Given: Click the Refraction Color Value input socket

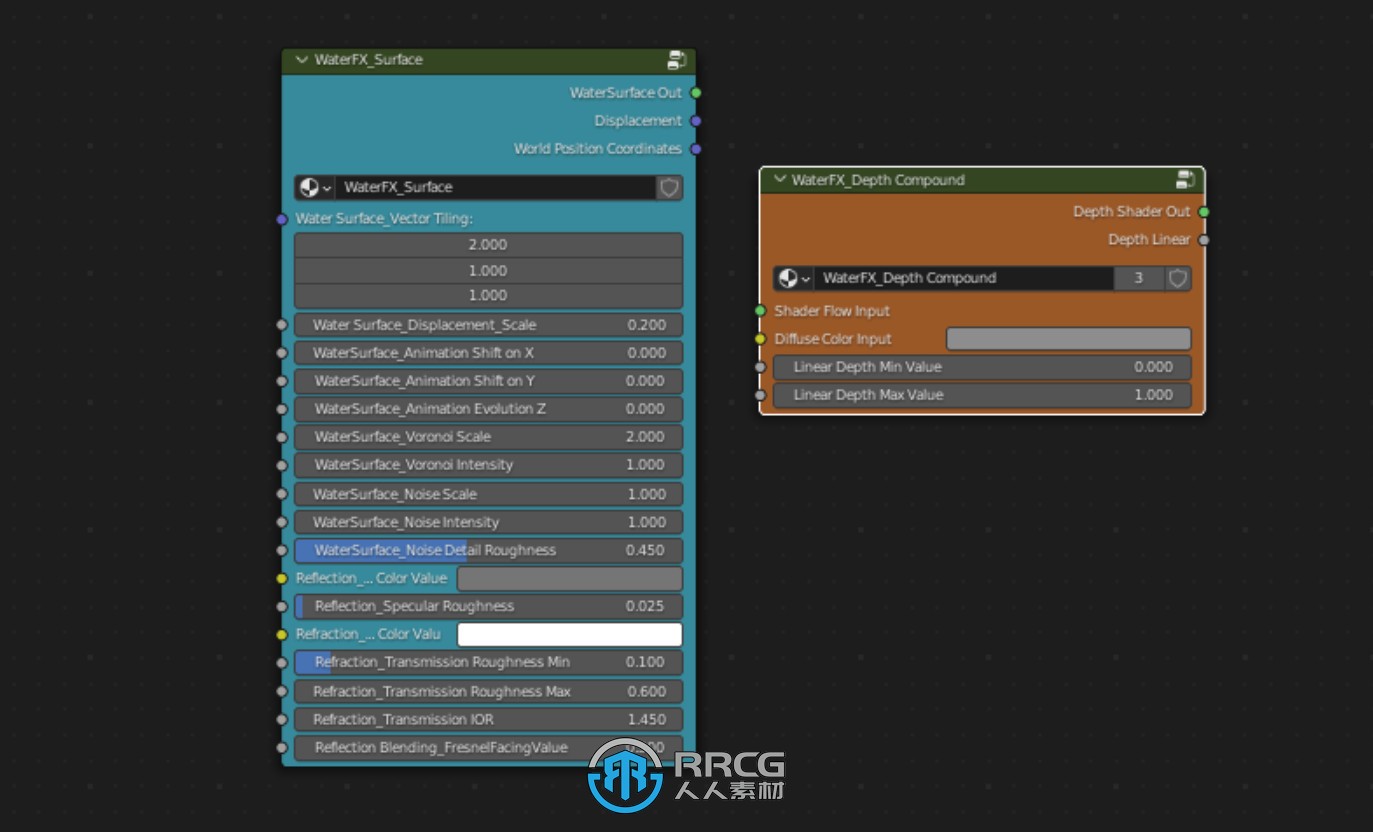Looking at the screenshot, I should (282, 634).
